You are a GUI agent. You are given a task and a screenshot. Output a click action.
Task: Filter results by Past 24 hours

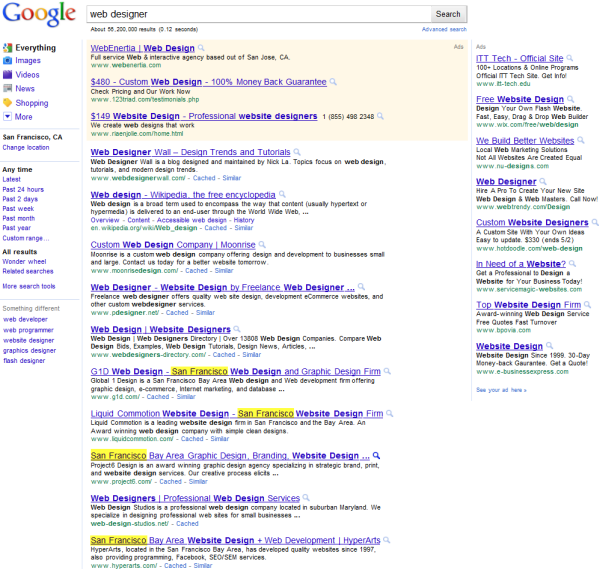(23, 189)
